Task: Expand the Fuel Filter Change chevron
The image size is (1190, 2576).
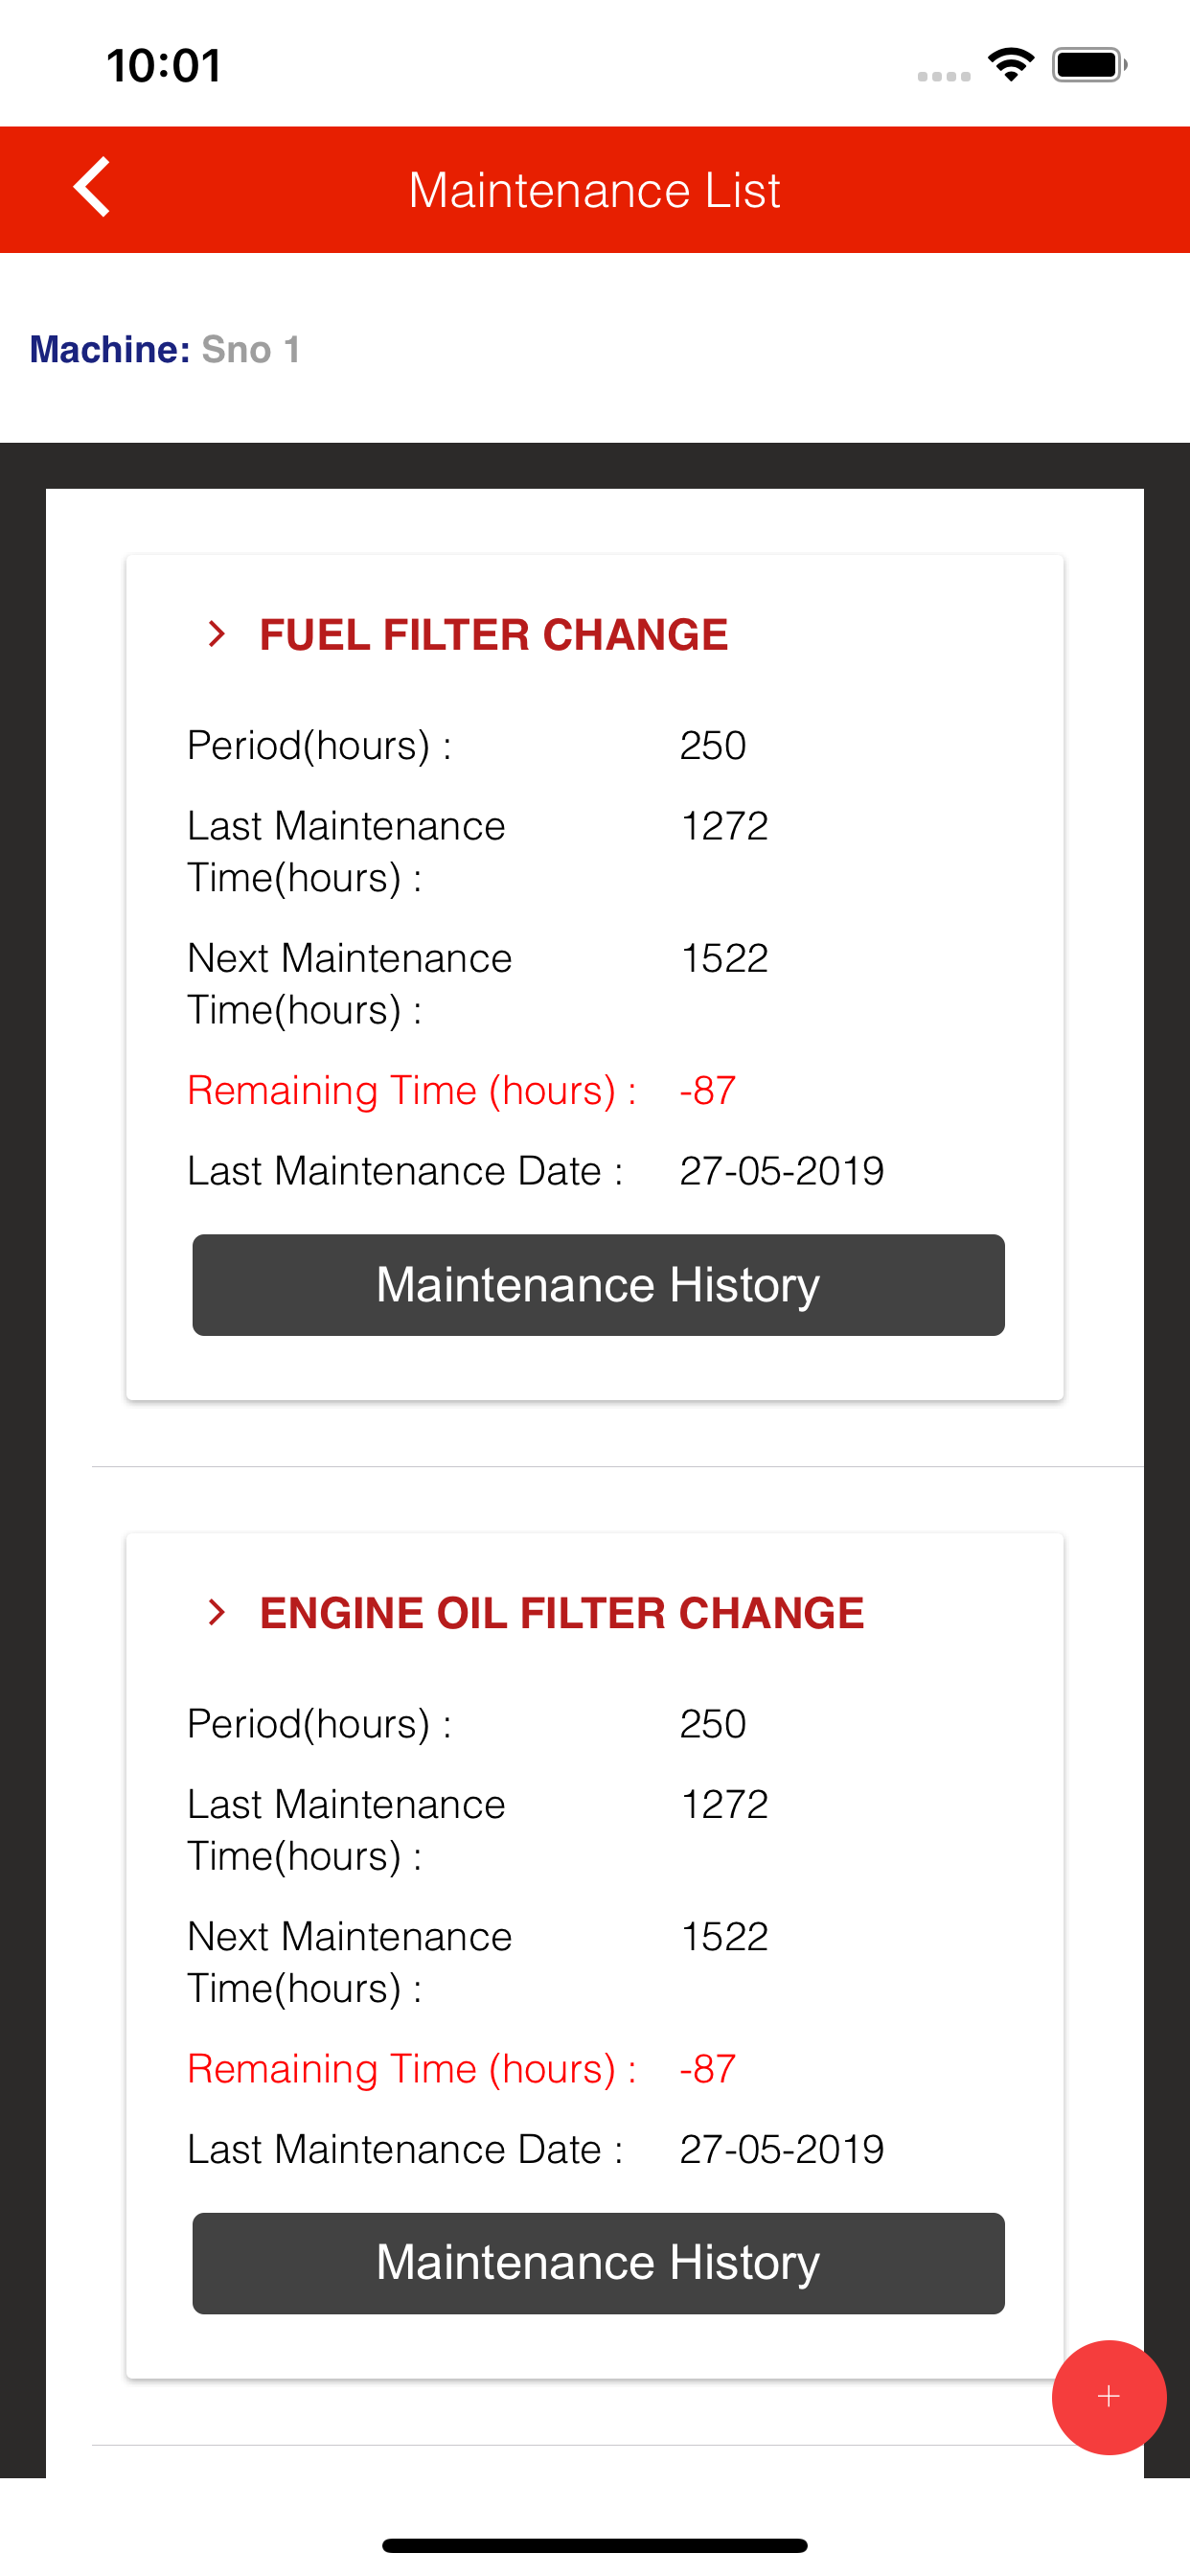Action: click(216, 634)
